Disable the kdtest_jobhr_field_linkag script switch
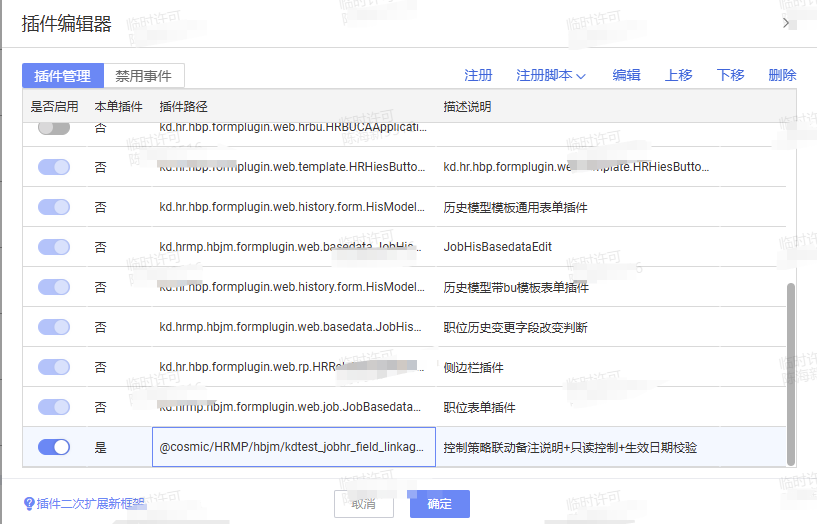Screen dimensions: 817x524 click(x=54, y=447)
